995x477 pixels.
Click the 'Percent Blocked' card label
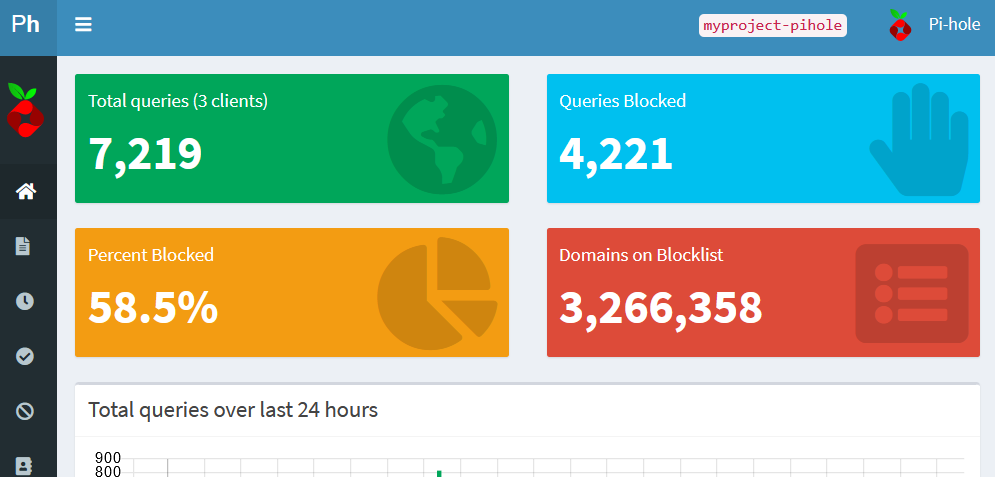[x=151, y=255]
